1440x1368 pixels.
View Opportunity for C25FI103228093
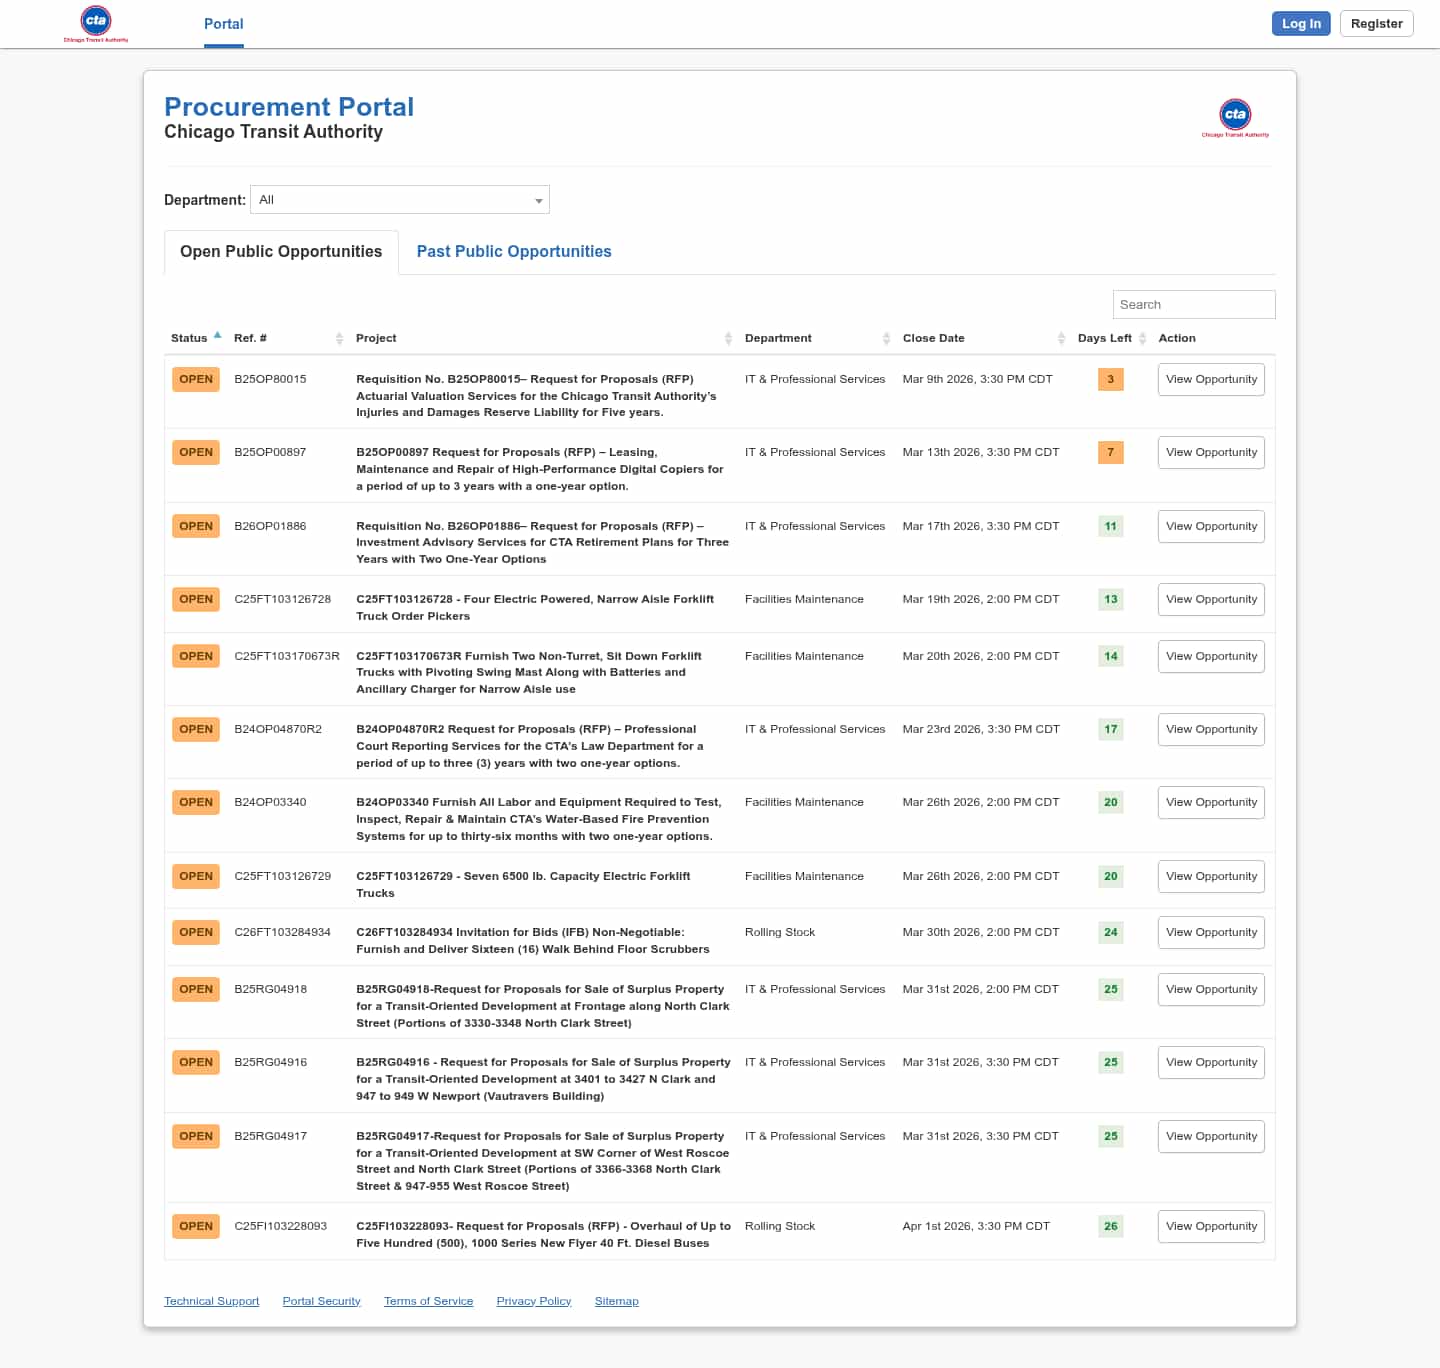point(1211,1227)
